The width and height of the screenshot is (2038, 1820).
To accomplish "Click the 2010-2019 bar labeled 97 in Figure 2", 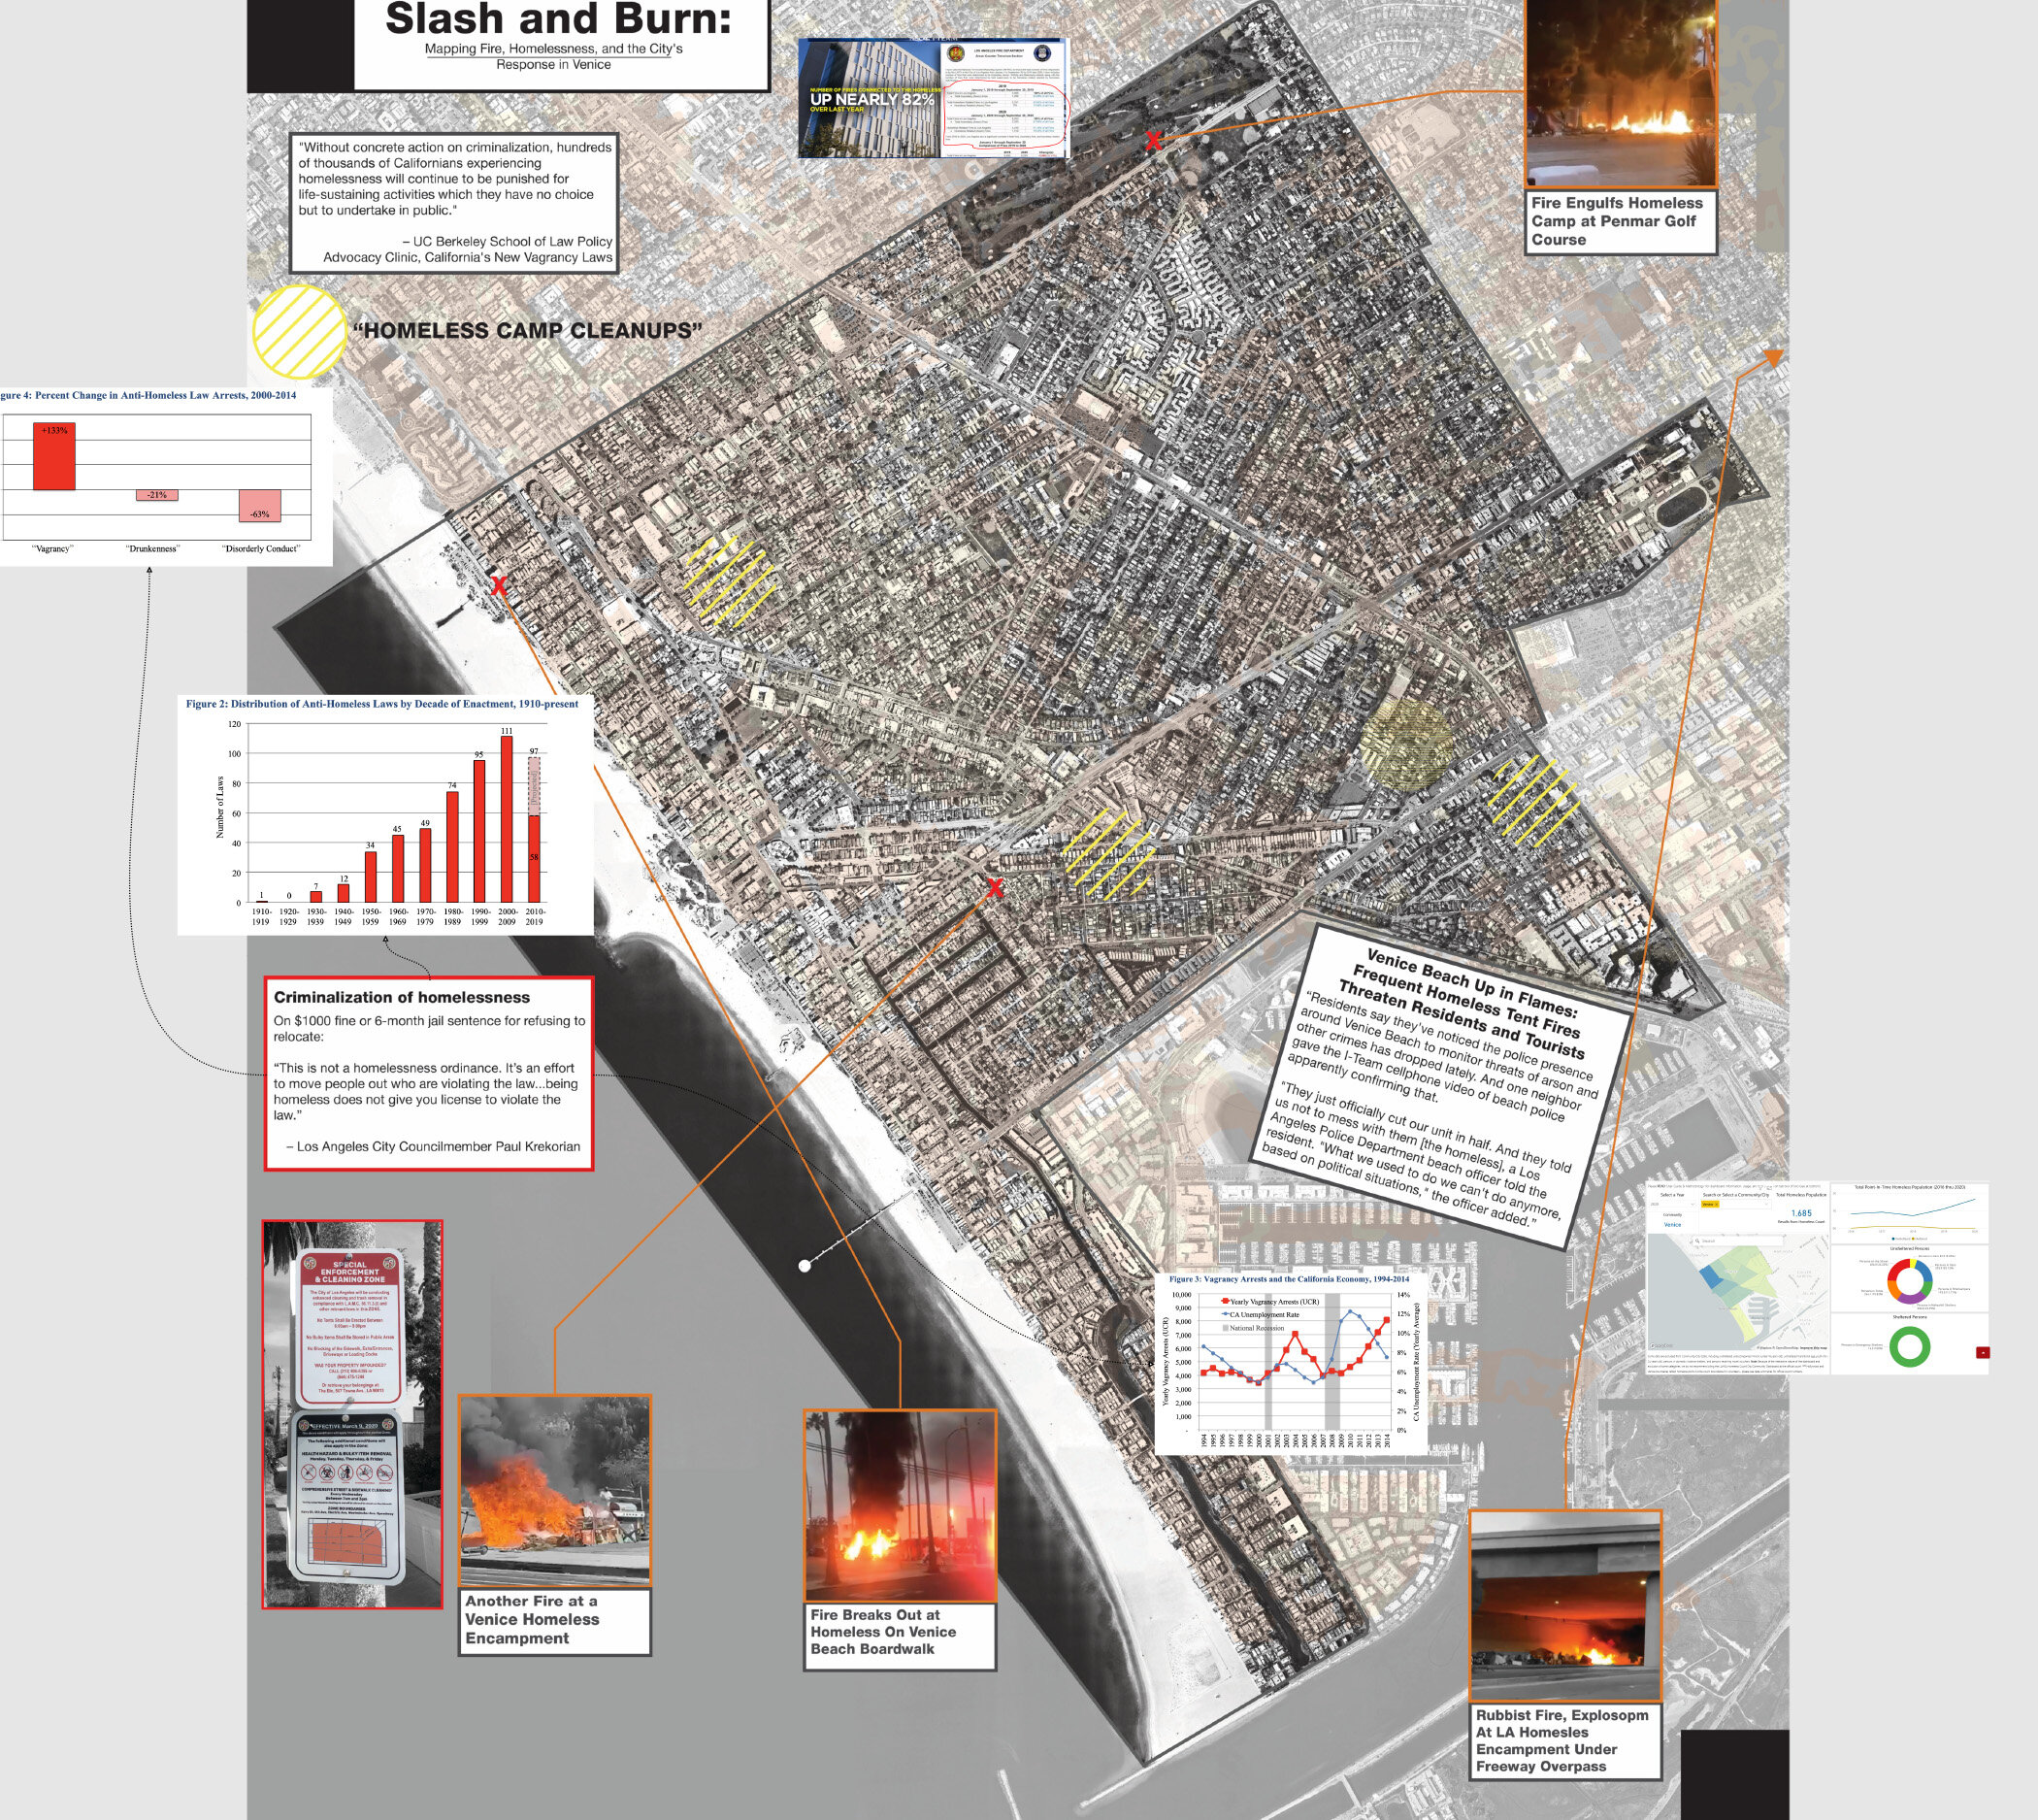I will tap(534, 829).
